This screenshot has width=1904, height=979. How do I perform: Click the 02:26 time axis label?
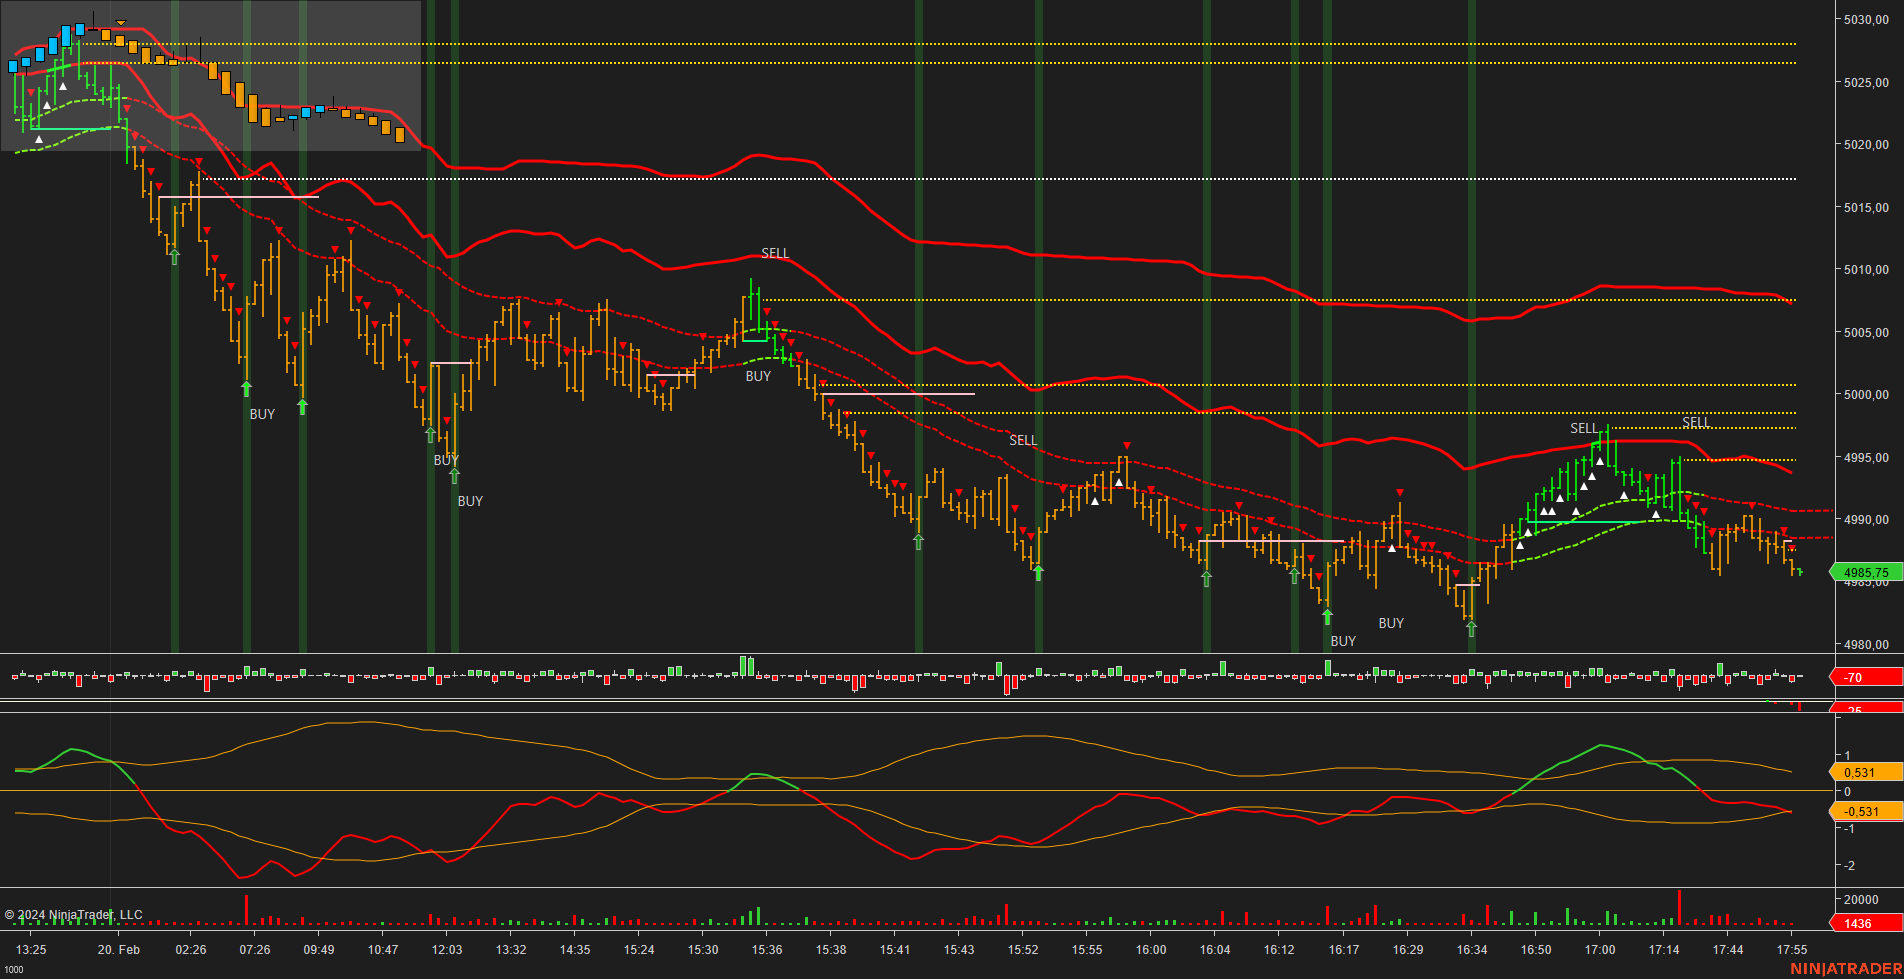click(191, 950)
